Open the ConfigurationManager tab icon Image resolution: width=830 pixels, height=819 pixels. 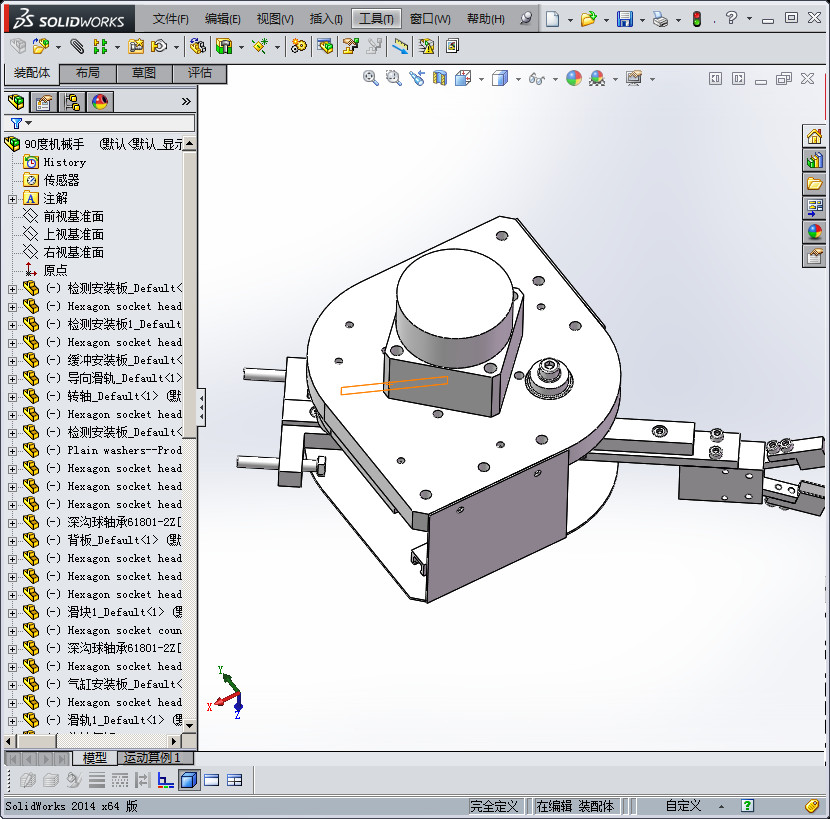coord(71,101)
